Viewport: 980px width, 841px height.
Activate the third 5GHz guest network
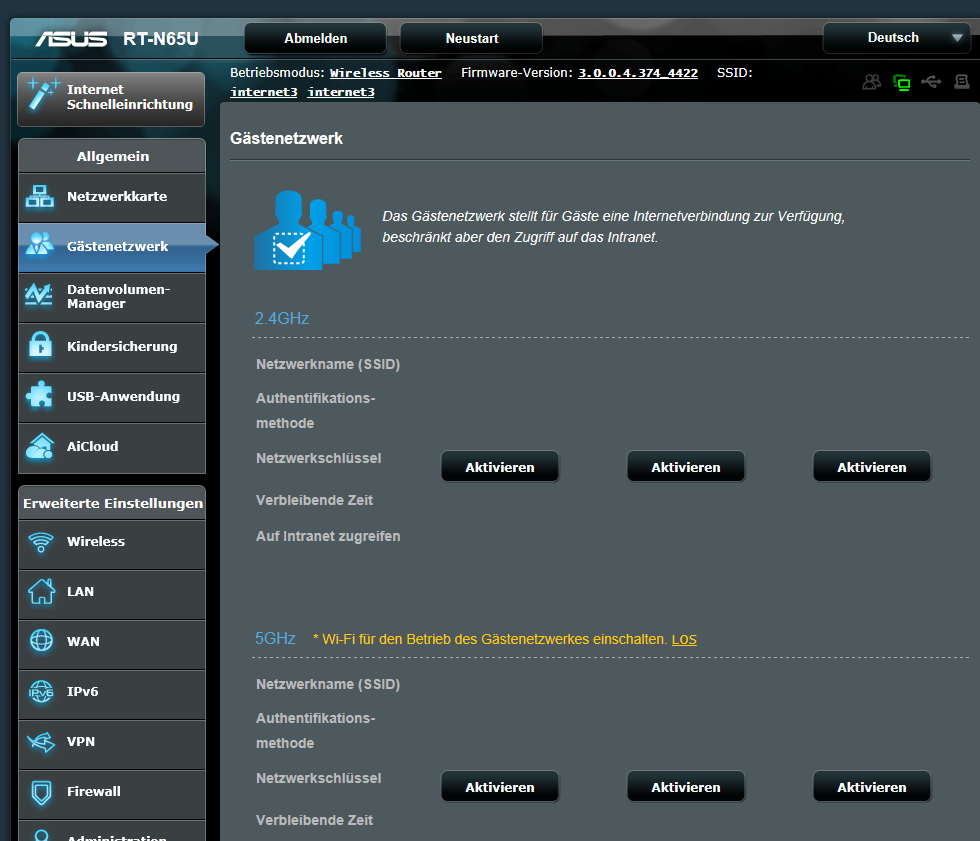pyautogui.click(x=871, y=787)
